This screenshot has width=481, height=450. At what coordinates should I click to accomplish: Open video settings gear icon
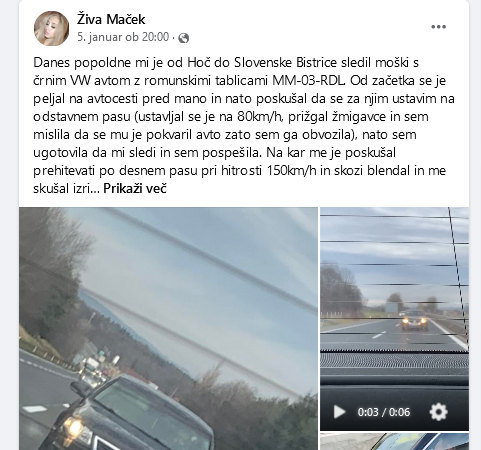[438, 412]
